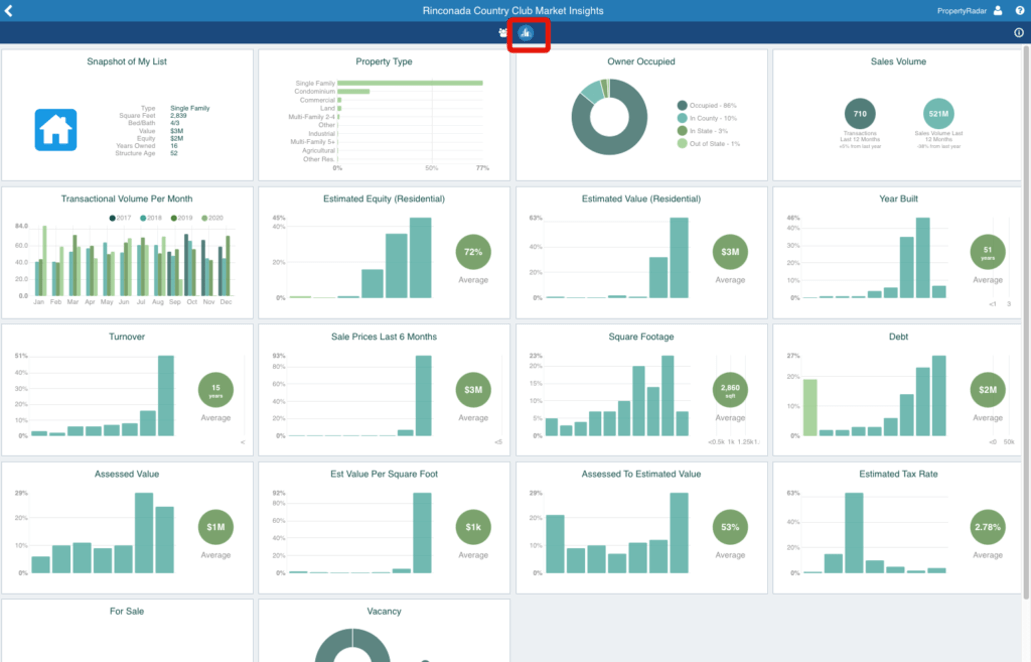Click the Property Type card title
Viewport: 1031px width, 662px height.
pyautogui.click(x=384, y=61)
